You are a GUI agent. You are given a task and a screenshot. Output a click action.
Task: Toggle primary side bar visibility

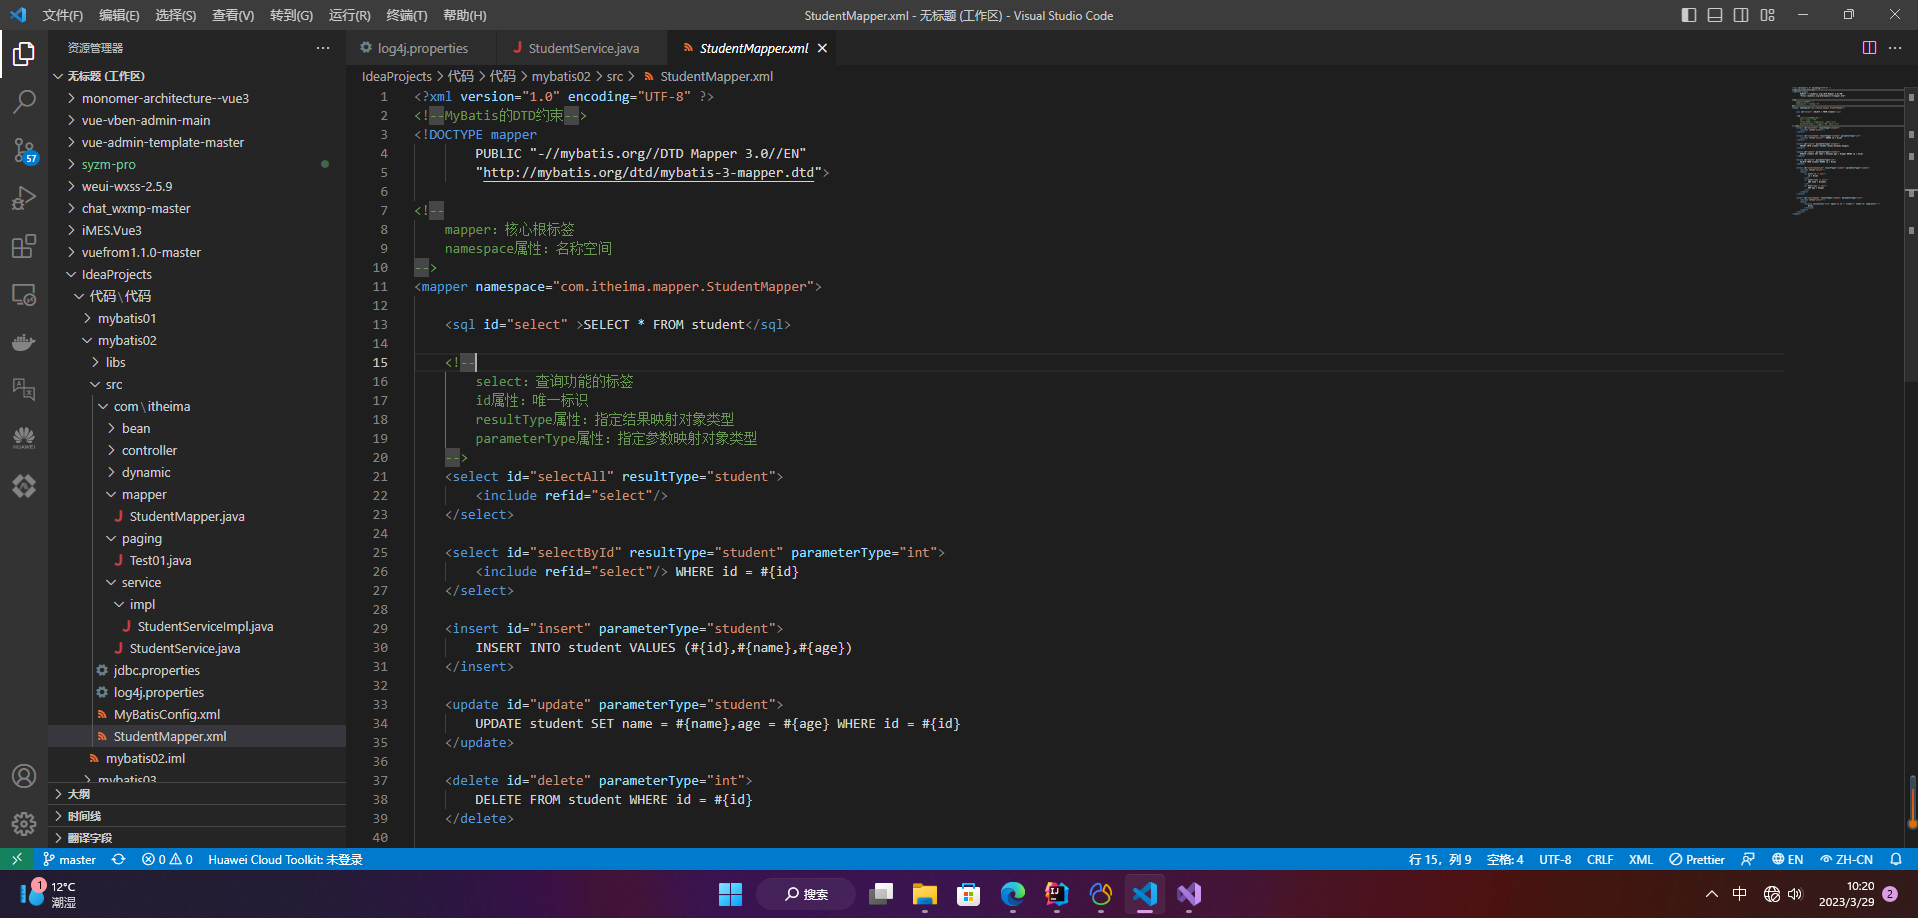point(1689,15)
